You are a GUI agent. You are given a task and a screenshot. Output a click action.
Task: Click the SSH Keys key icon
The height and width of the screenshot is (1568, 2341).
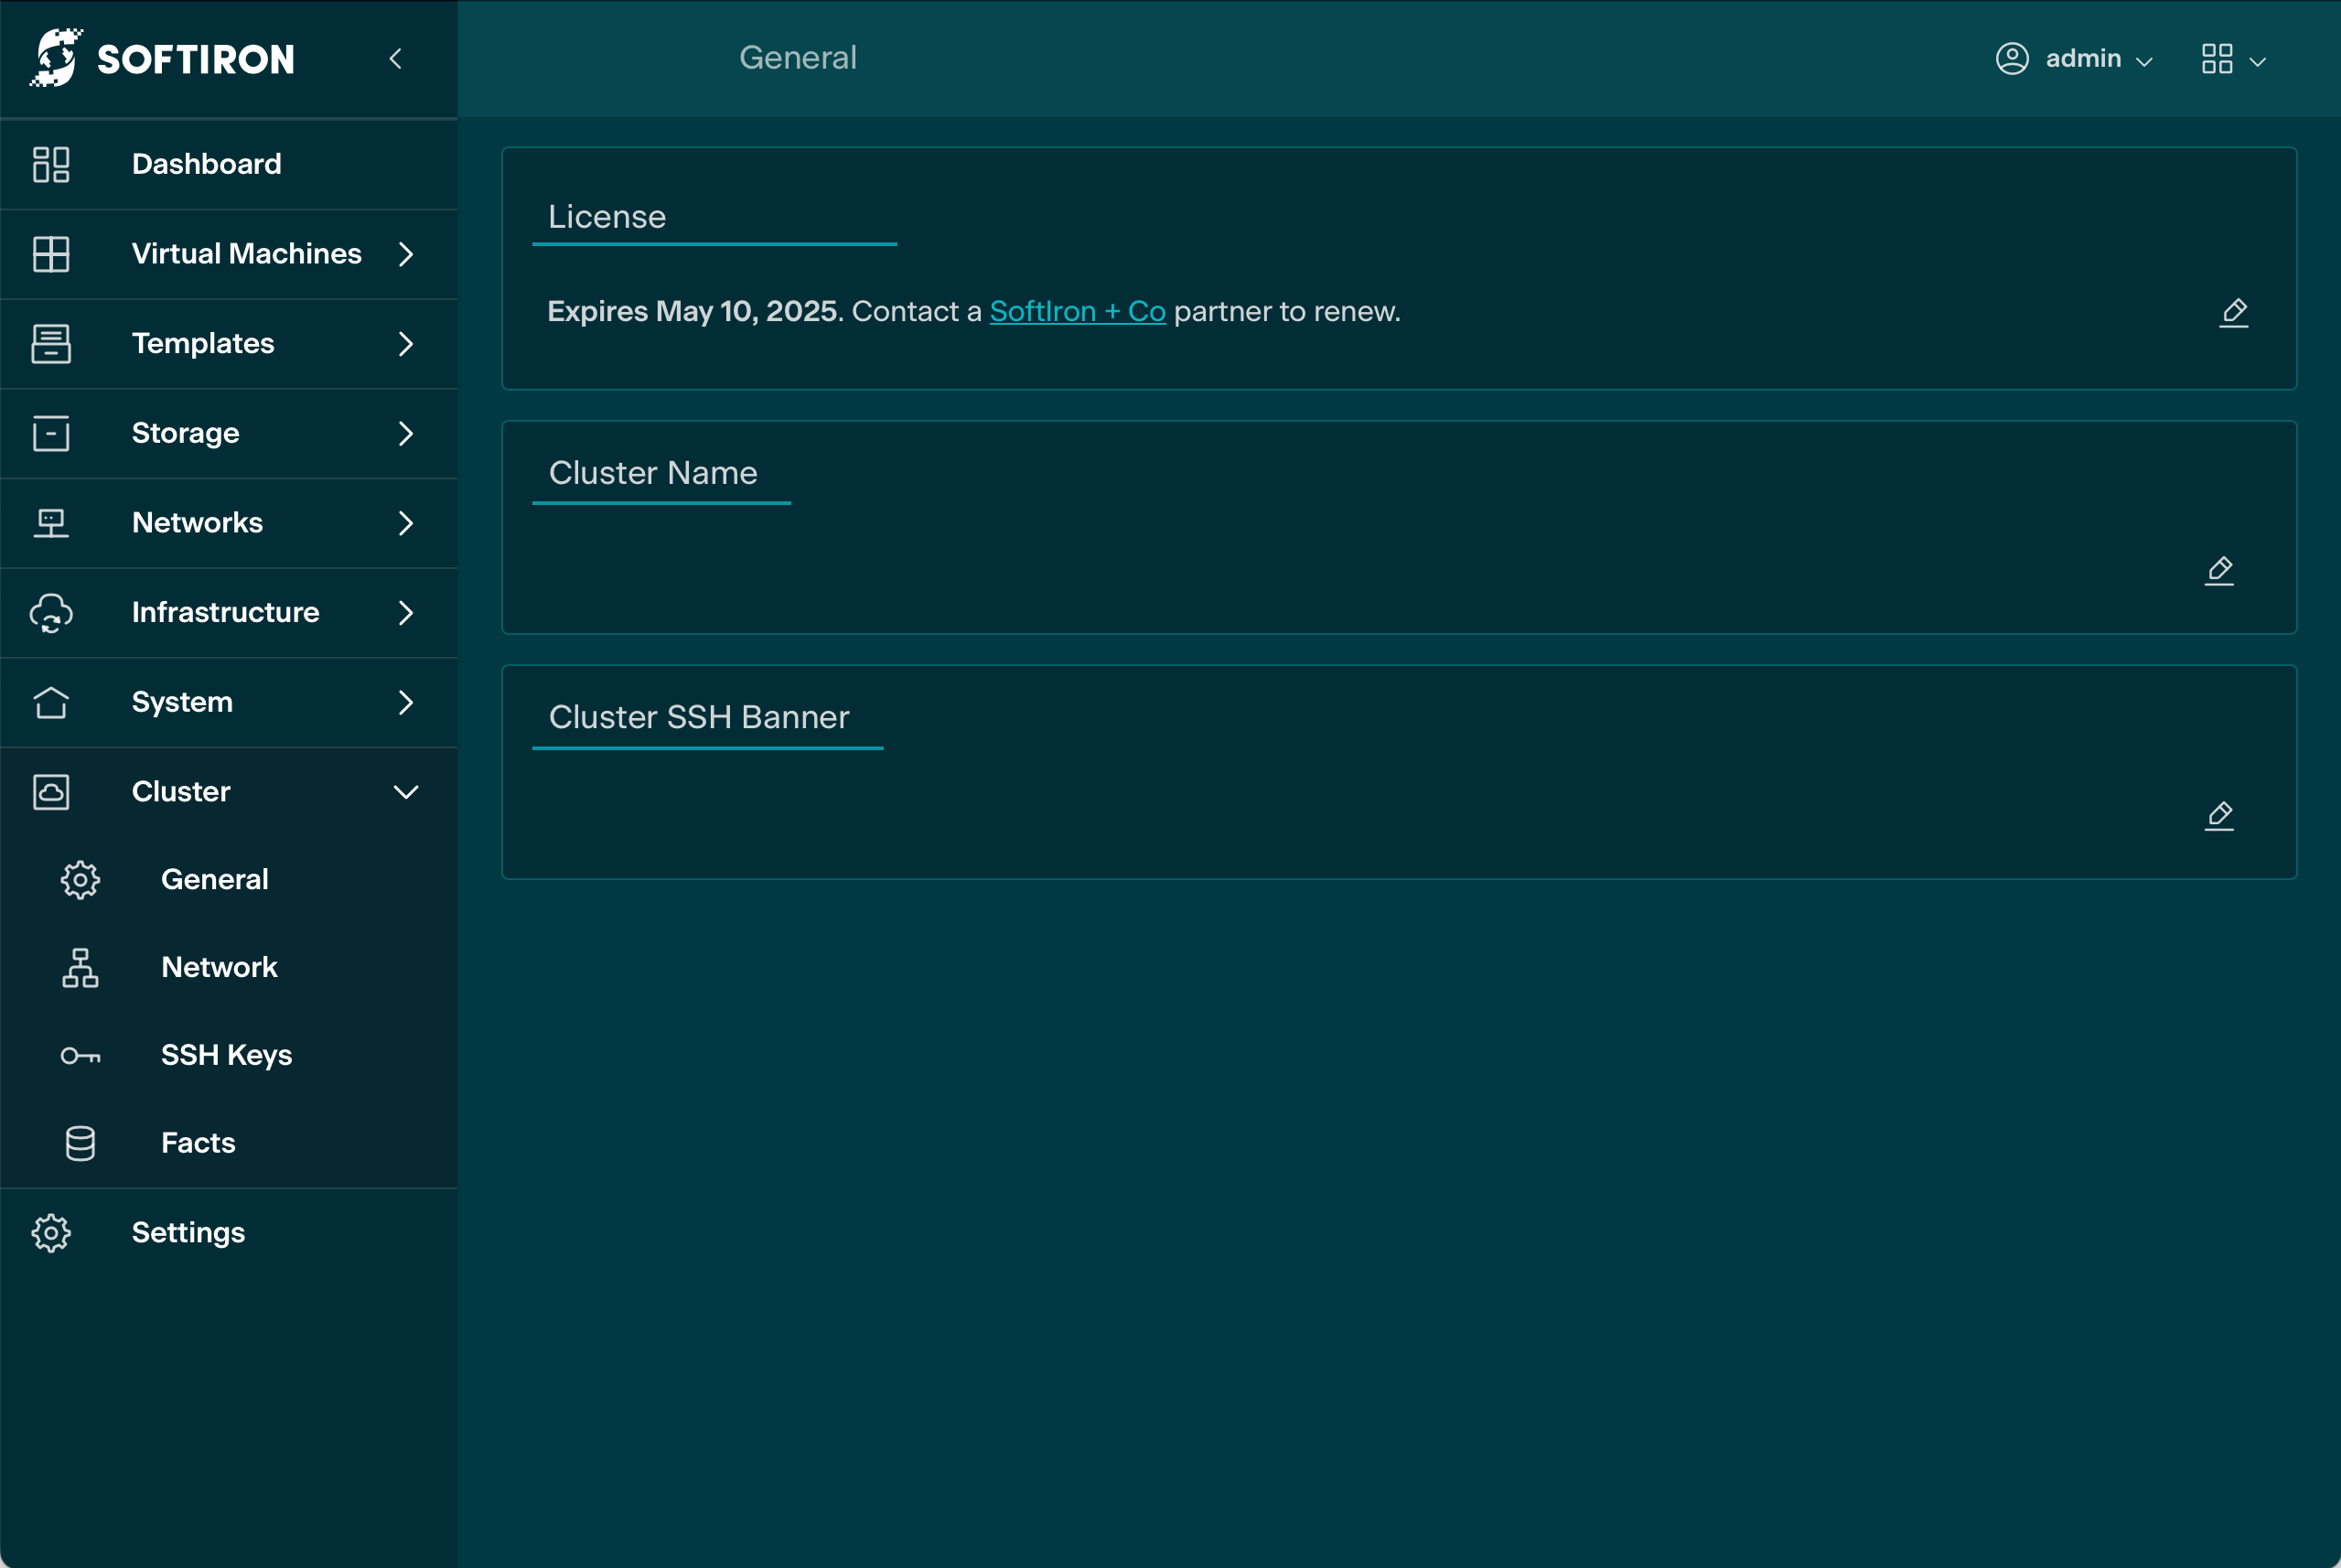coord(80,1055)
